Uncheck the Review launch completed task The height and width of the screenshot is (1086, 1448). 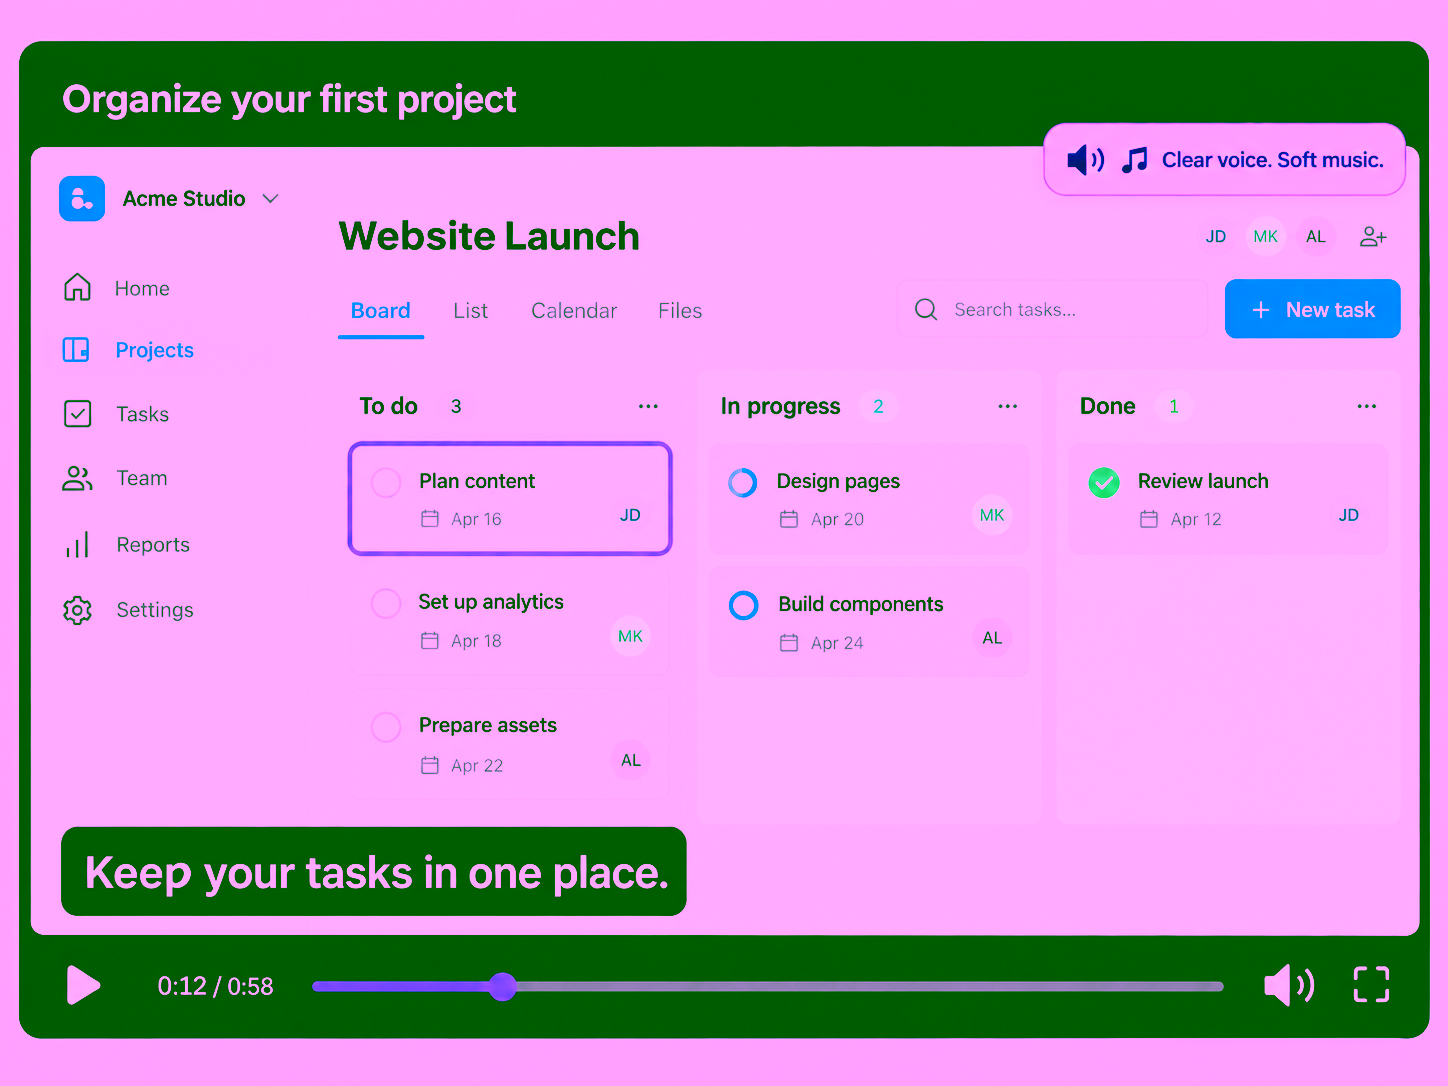[1104, 483]
